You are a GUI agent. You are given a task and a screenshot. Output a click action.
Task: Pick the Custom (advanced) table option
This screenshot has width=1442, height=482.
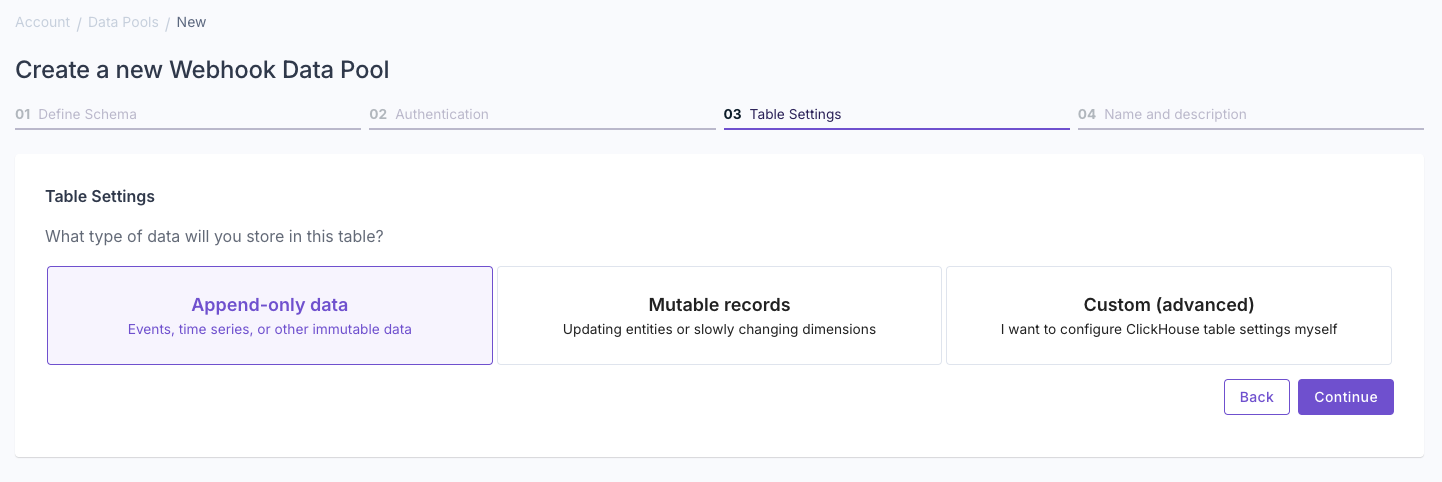pos(1169,315)
